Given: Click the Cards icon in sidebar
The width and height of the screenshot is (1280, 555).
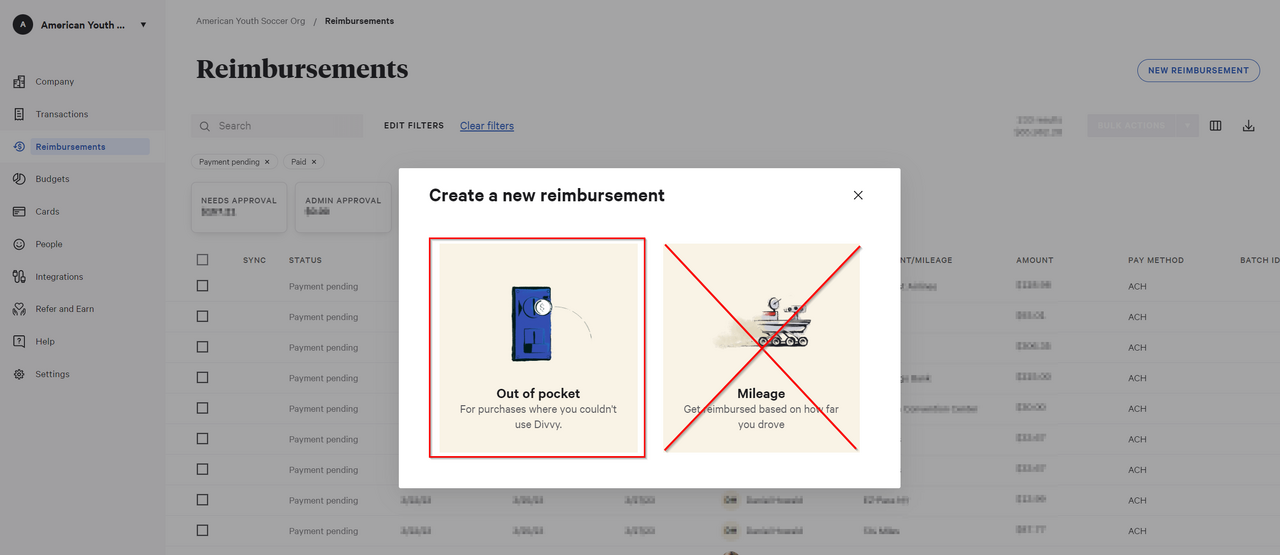Looking at the screenshot, I should (x=19, y=212).
